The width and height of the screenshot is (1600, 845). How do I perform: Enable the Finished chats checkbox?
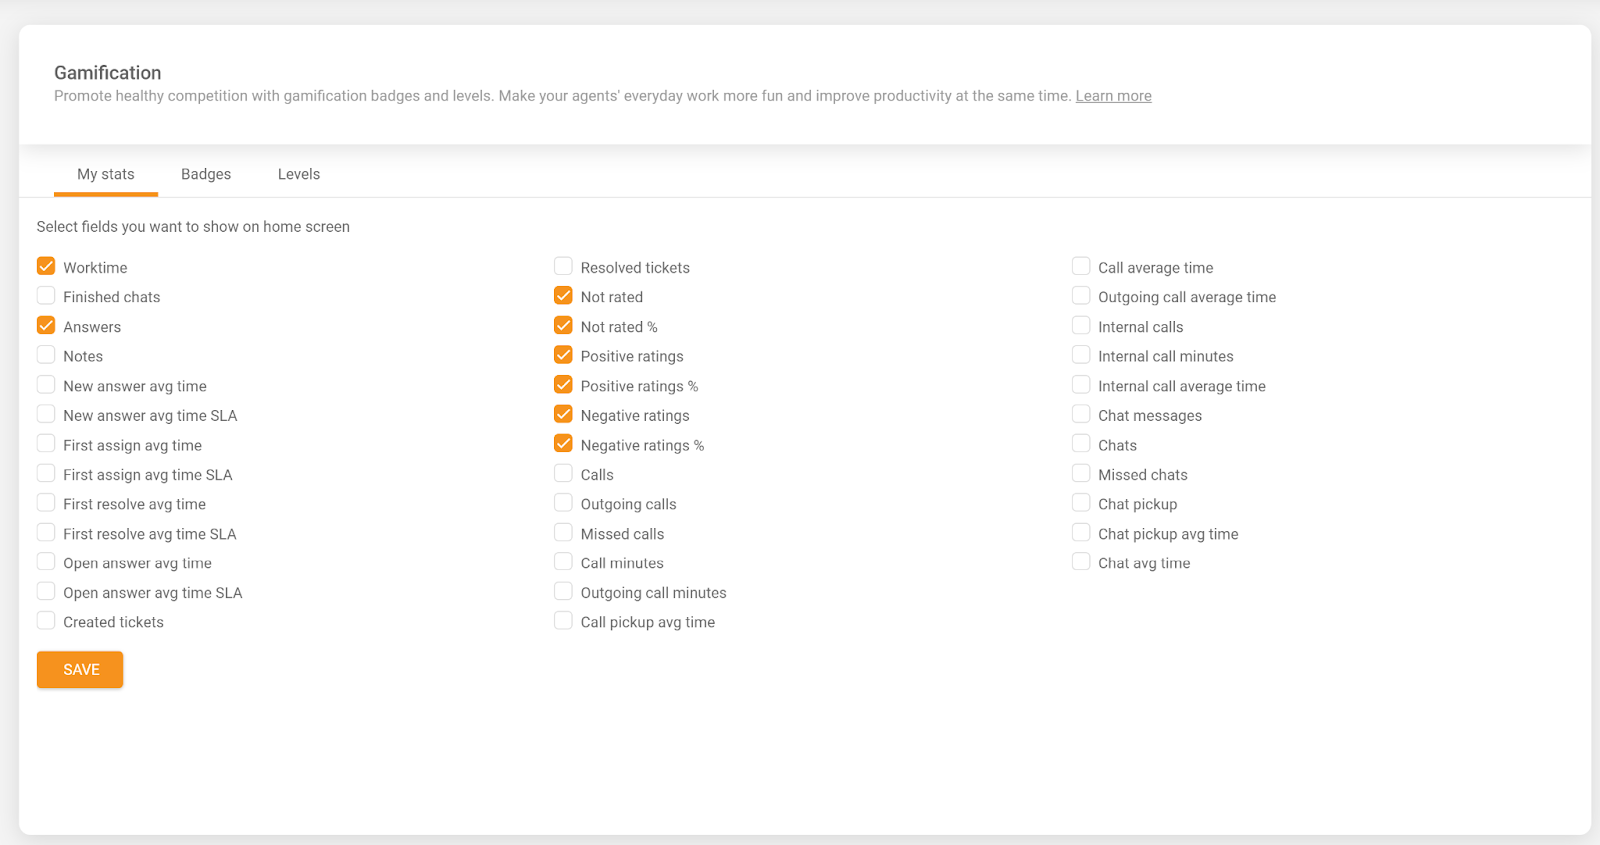[46, 296]
